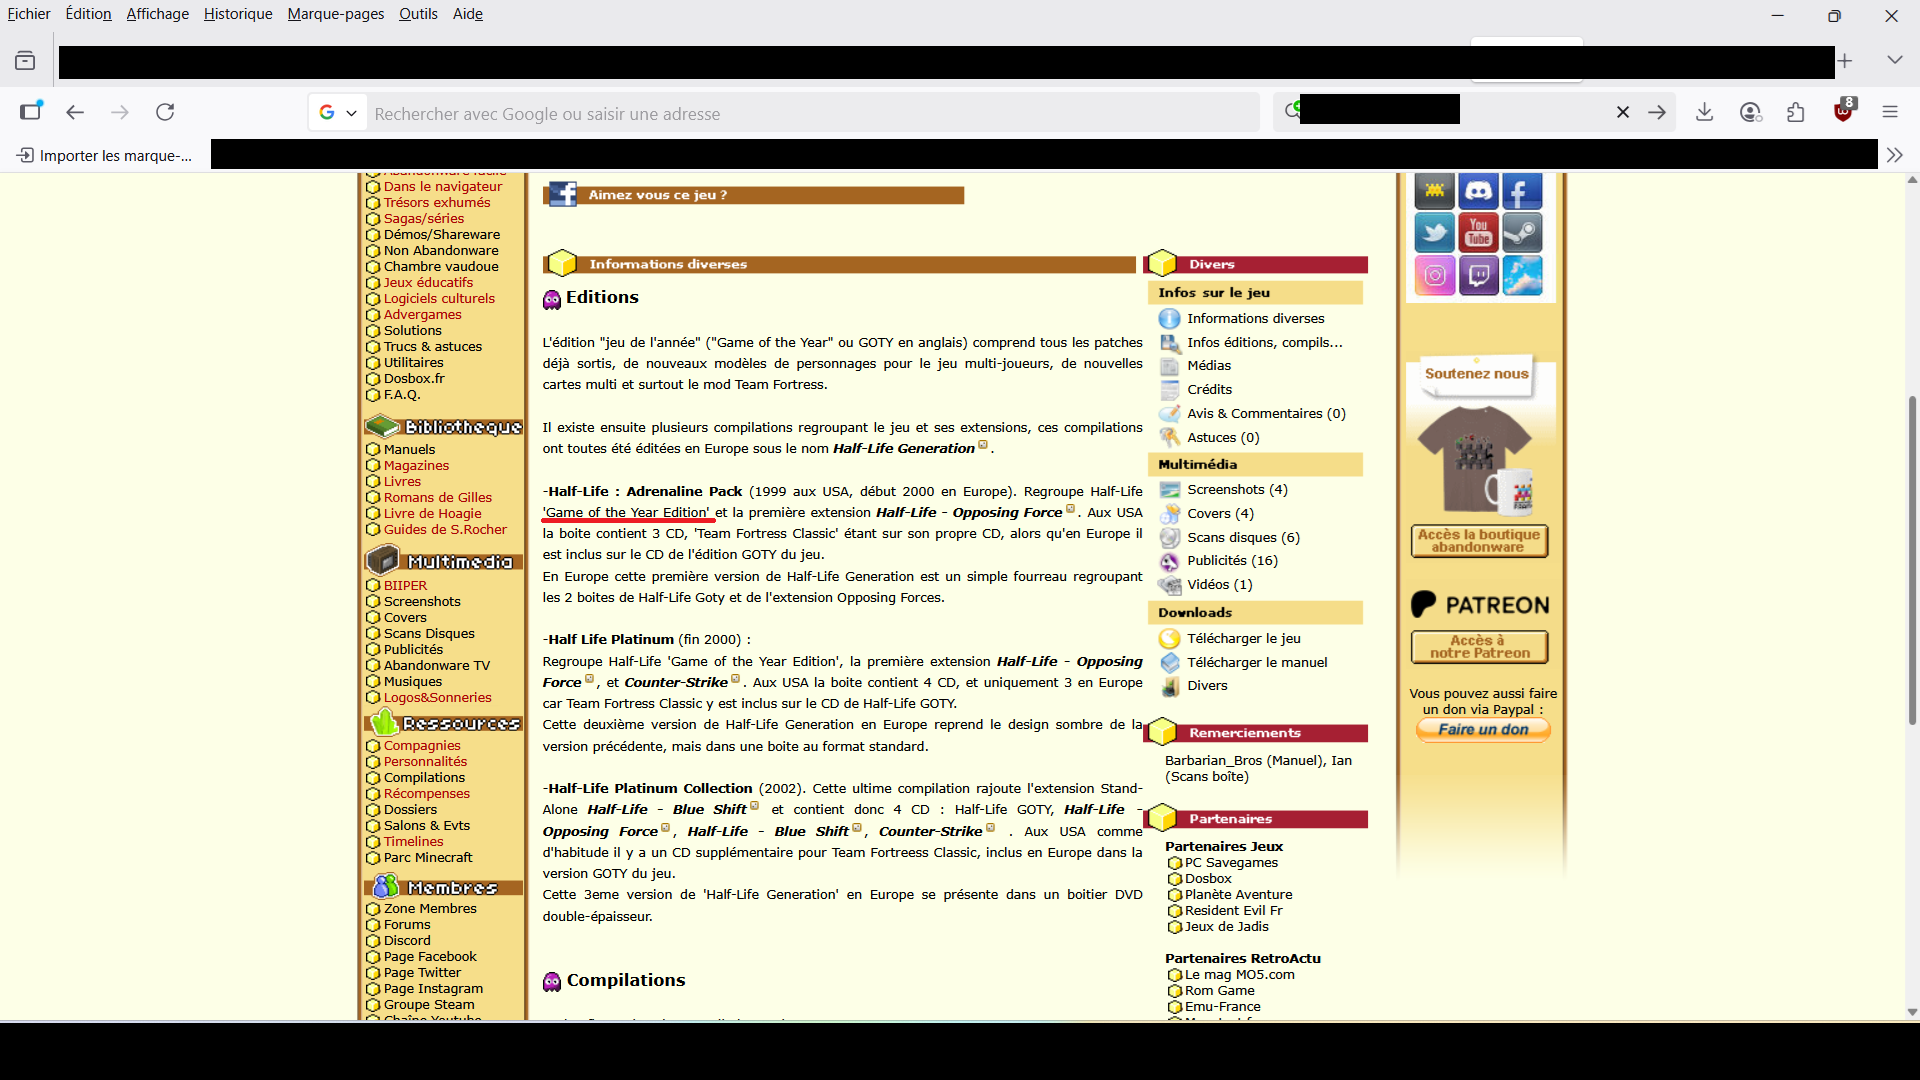Open the Instagram icon
Screen dimensions: 1920x1080
pyautogui.click(x=1434, y=275)
